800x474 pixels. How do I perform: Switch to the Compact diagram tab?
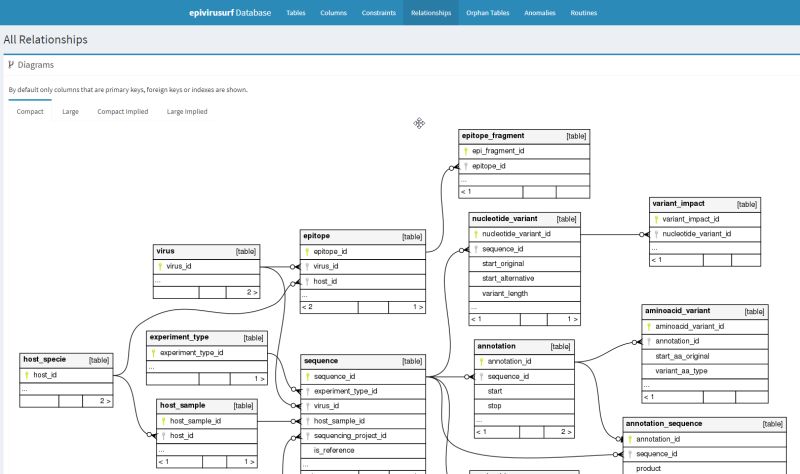30,111
